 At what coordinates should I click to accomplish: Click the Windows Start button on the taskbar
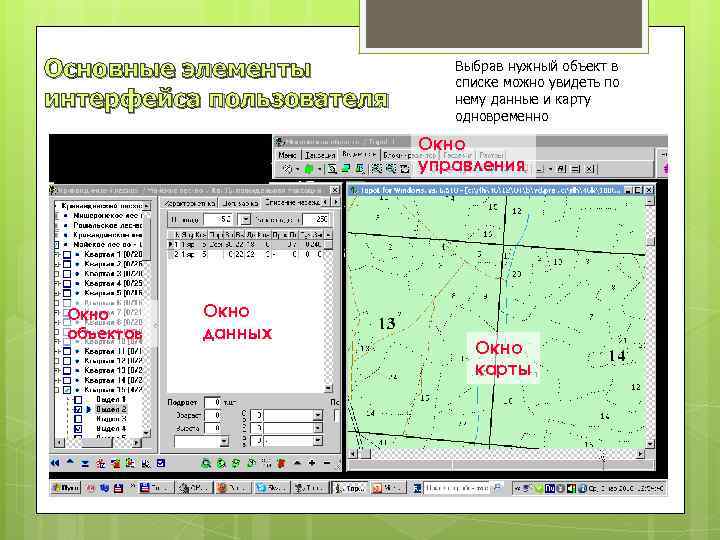pyautogui.click(x=65, y=488)
